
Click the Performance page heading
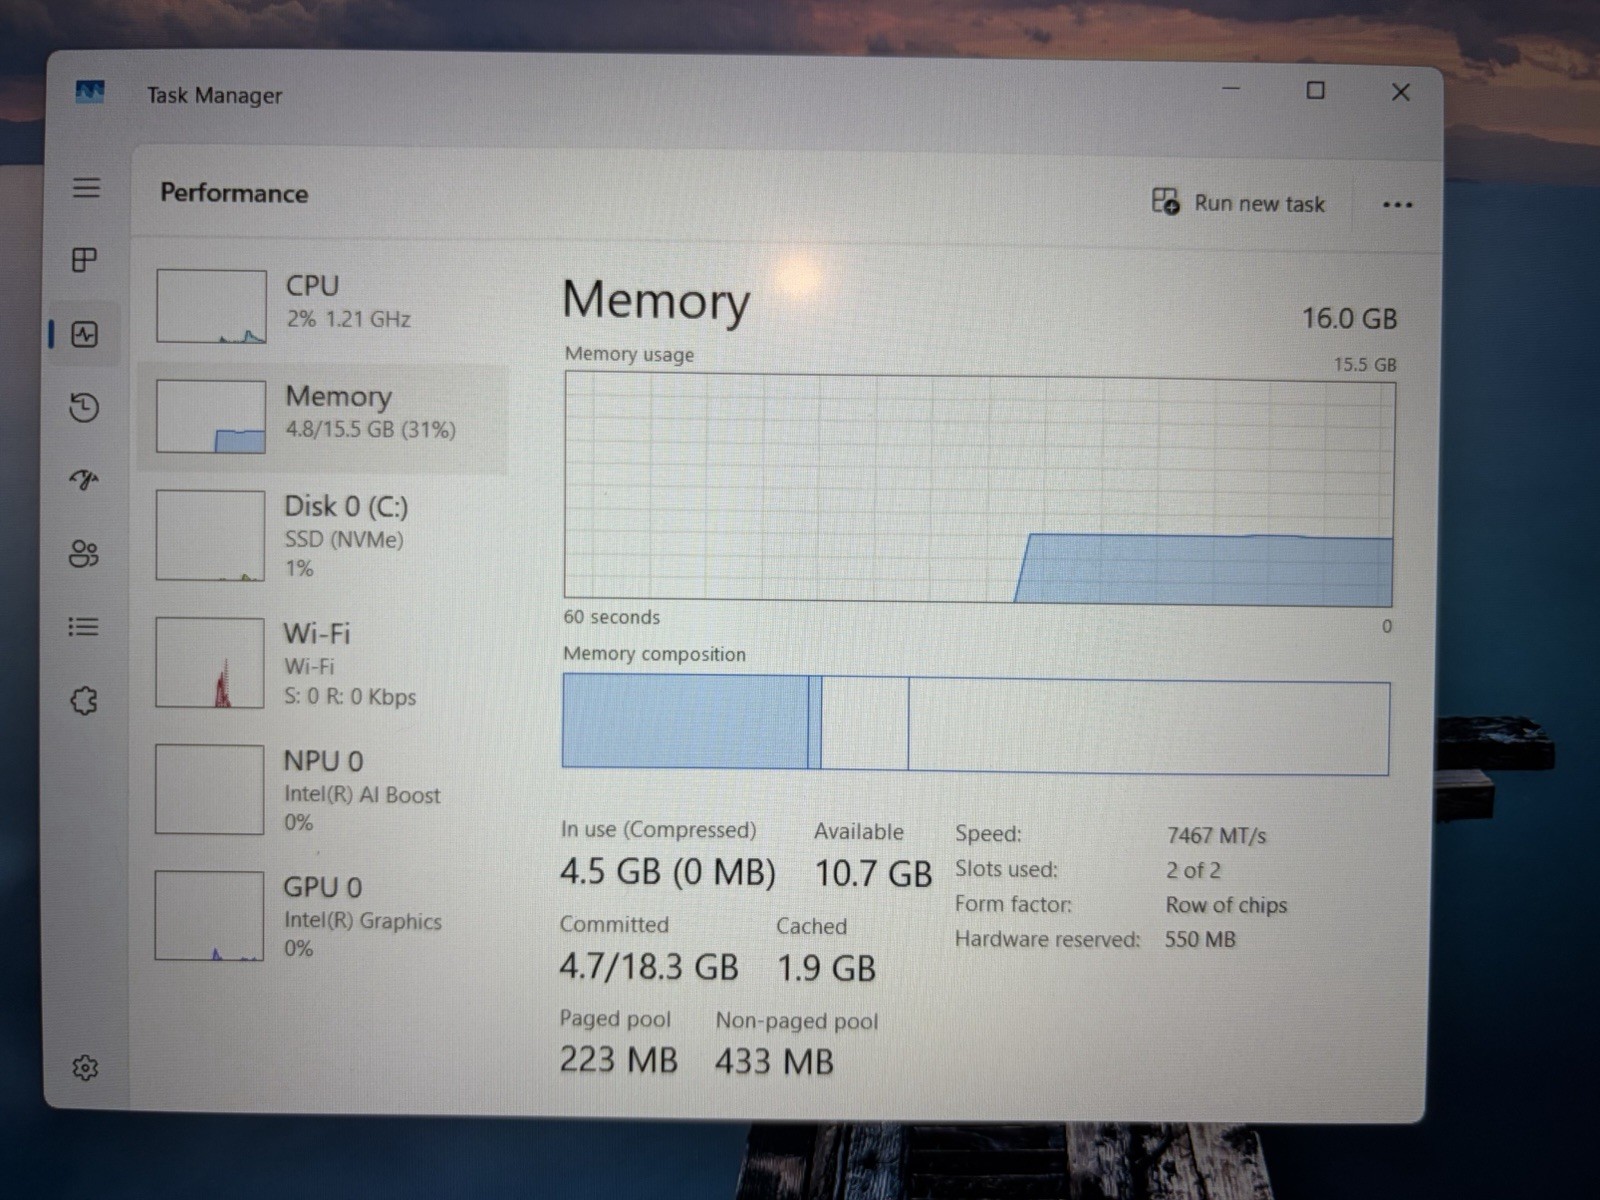(234, 193)
